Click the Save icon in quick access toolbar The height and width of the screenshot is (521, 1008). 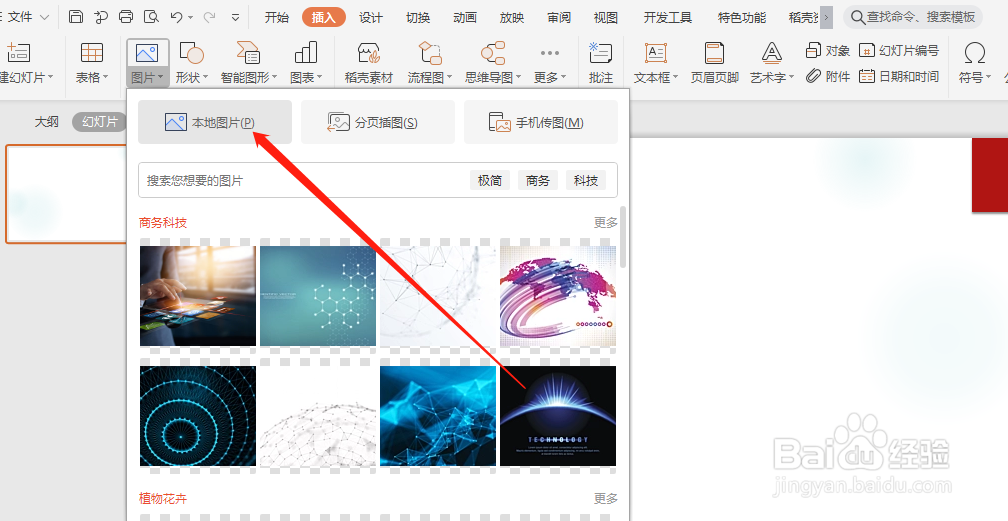click(76, 17)
